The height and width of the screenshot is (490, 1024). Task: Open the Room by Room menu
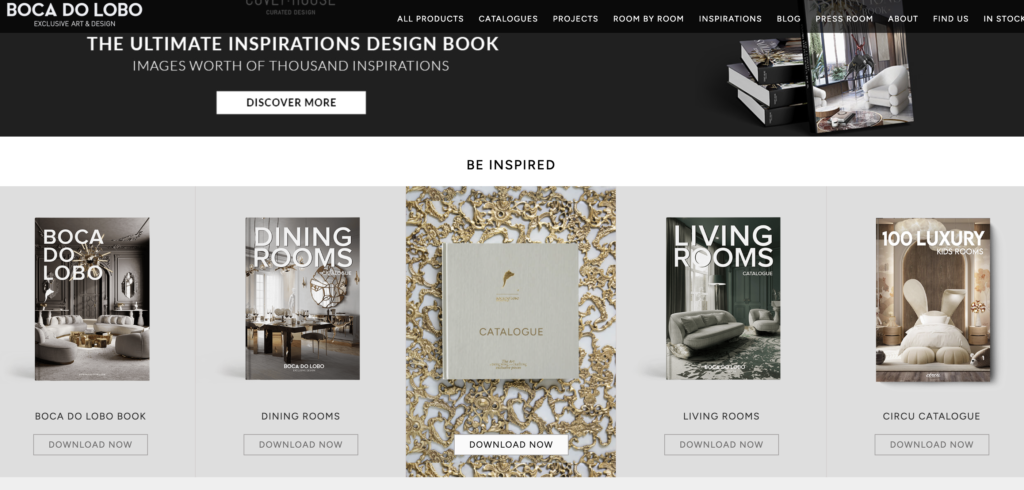coord(648,18)
